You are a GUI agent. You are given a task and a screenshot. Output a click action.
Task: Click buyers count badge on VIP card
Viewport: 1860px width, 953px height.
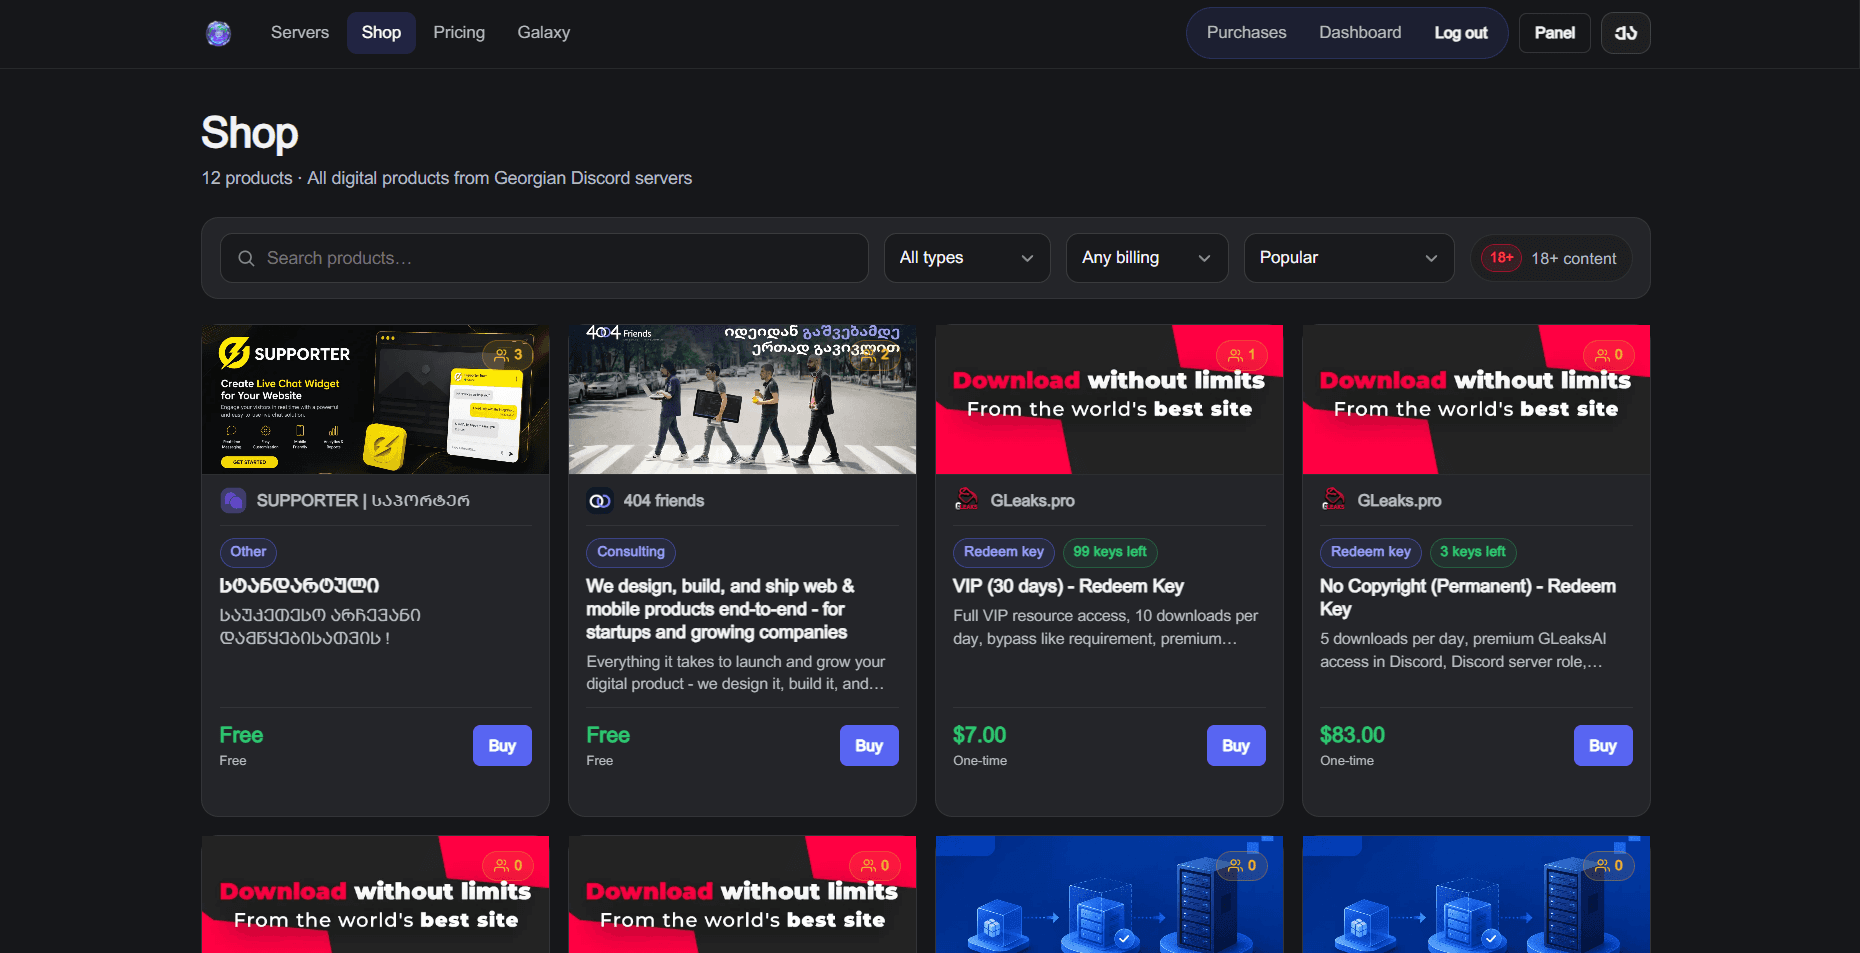point(1242,355)
